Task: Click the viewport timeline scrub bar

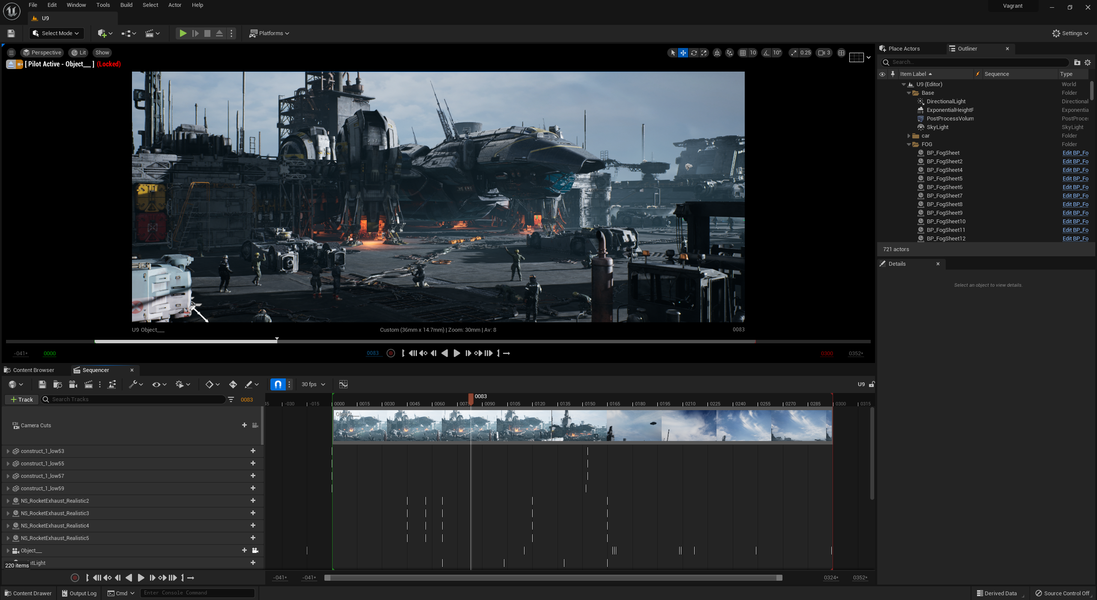Action: [438, 341]
